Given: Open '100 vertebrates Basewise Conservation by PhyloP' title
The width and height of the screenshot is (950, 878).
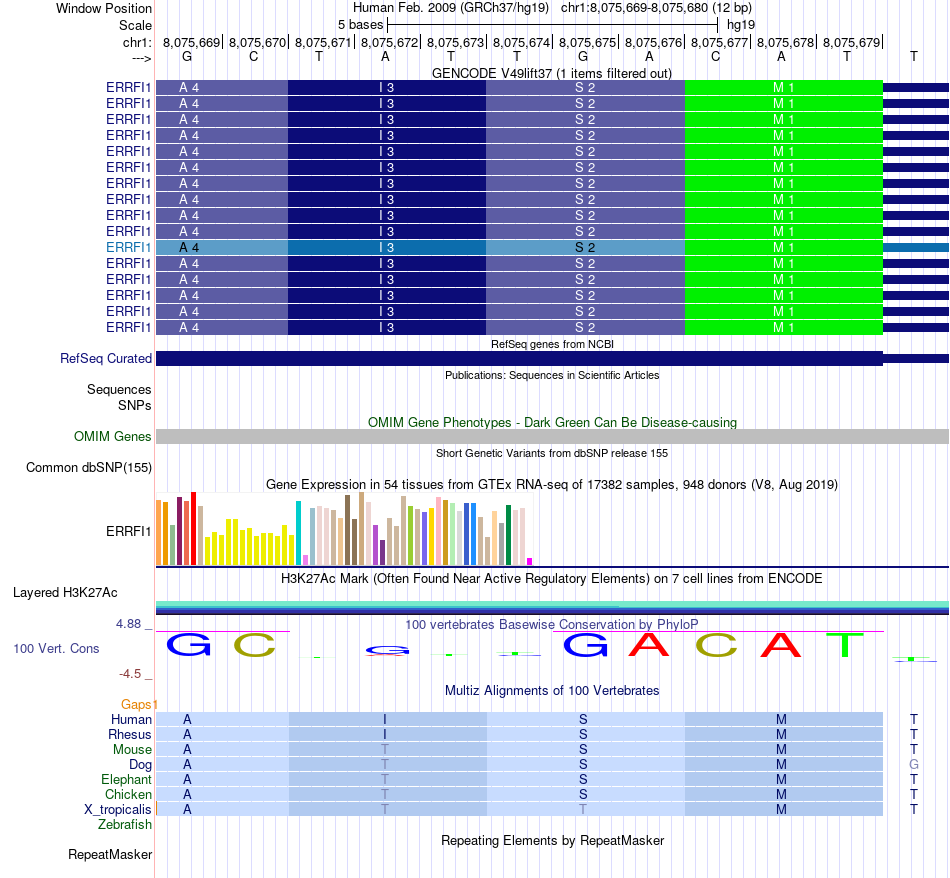Looking at the screenshot, I should tap(552, 624).
